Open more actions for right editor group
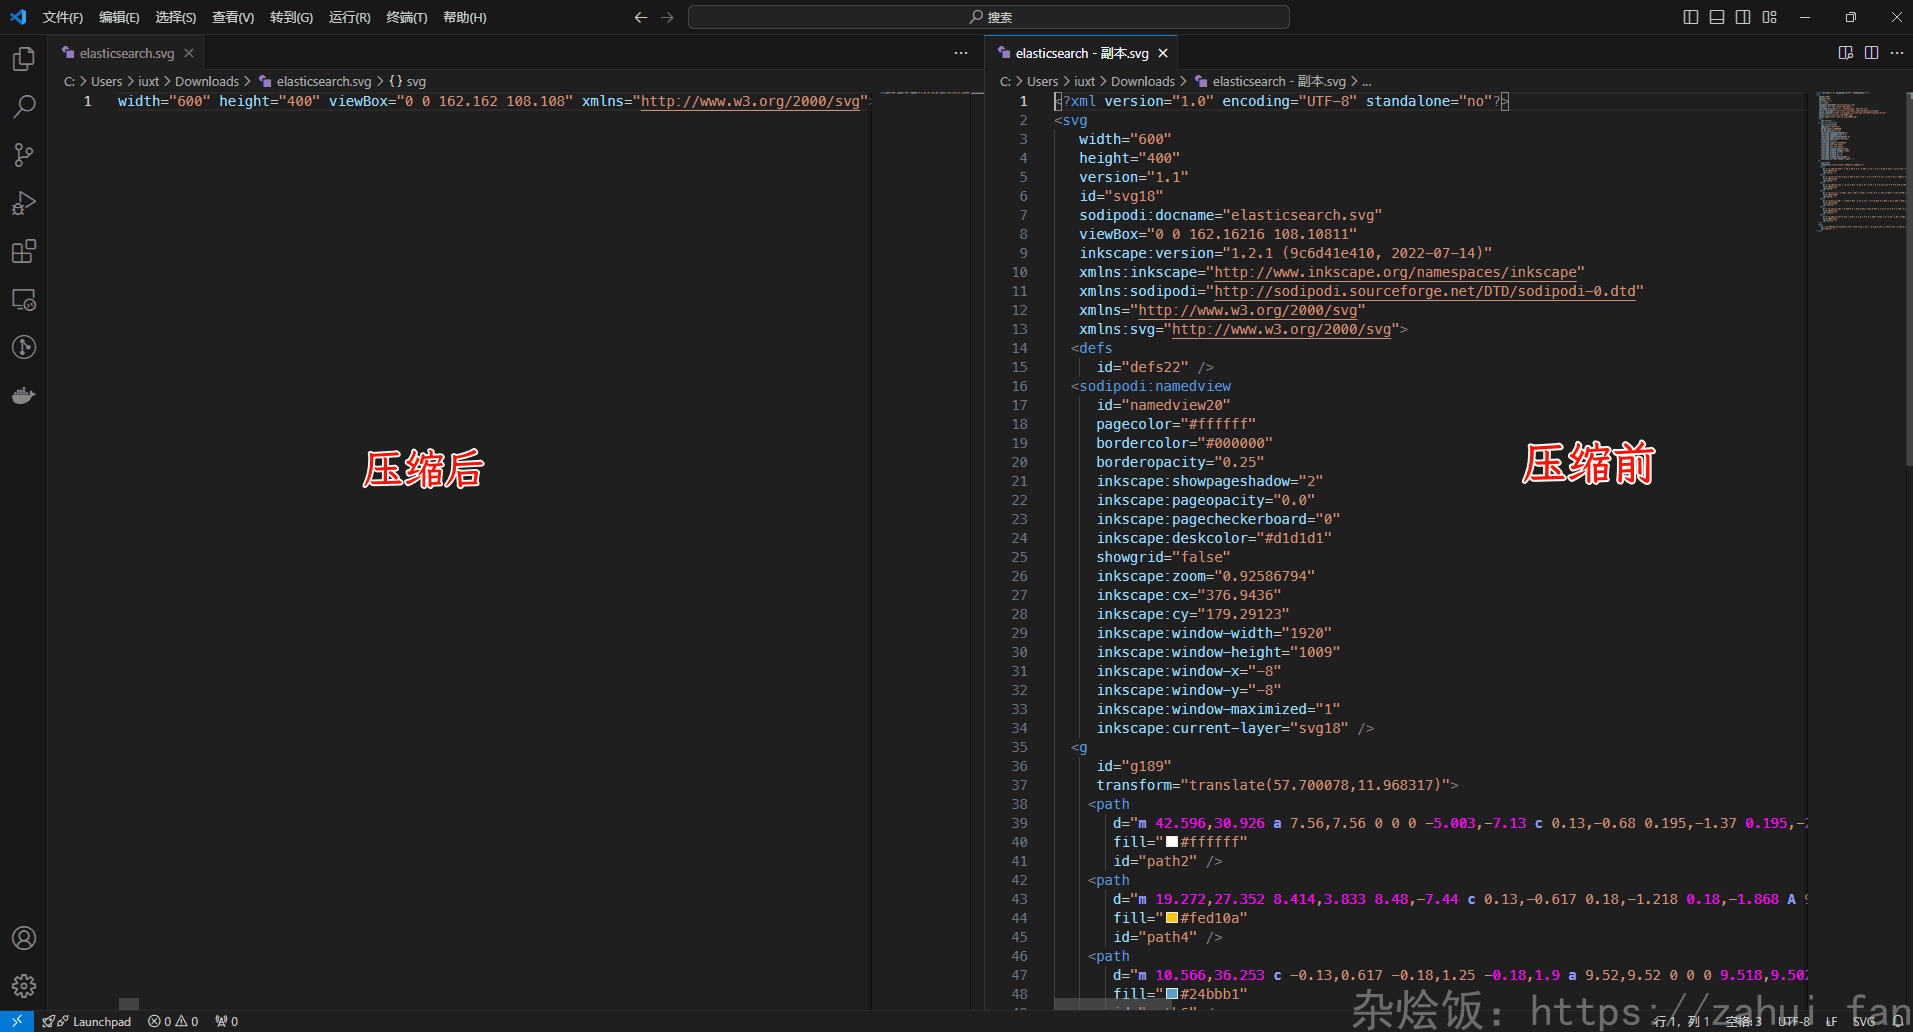Screen dimensions: 1913x1032 coord(1897,53)
